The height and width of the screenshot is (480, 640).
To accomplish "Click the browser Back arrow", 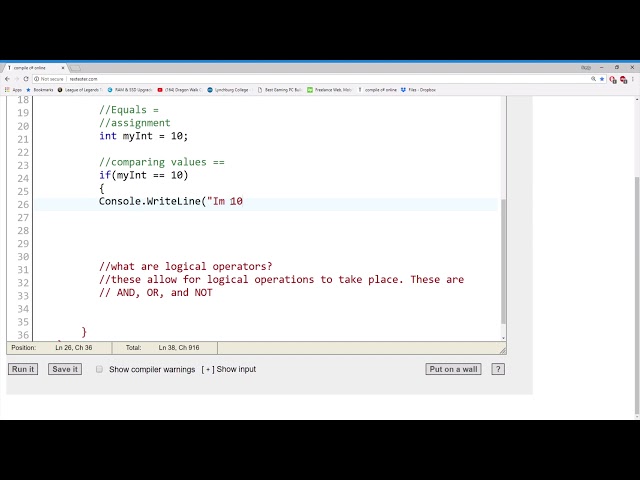I will click(x=7, y=79).
